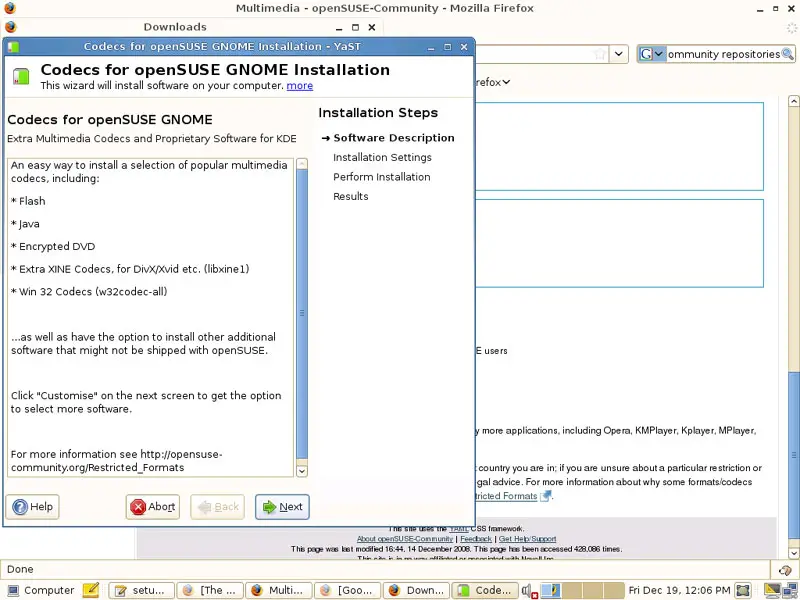Click the '* Java' codec line
The height and width of the screenshot is (600, 800).
point(25,224)
